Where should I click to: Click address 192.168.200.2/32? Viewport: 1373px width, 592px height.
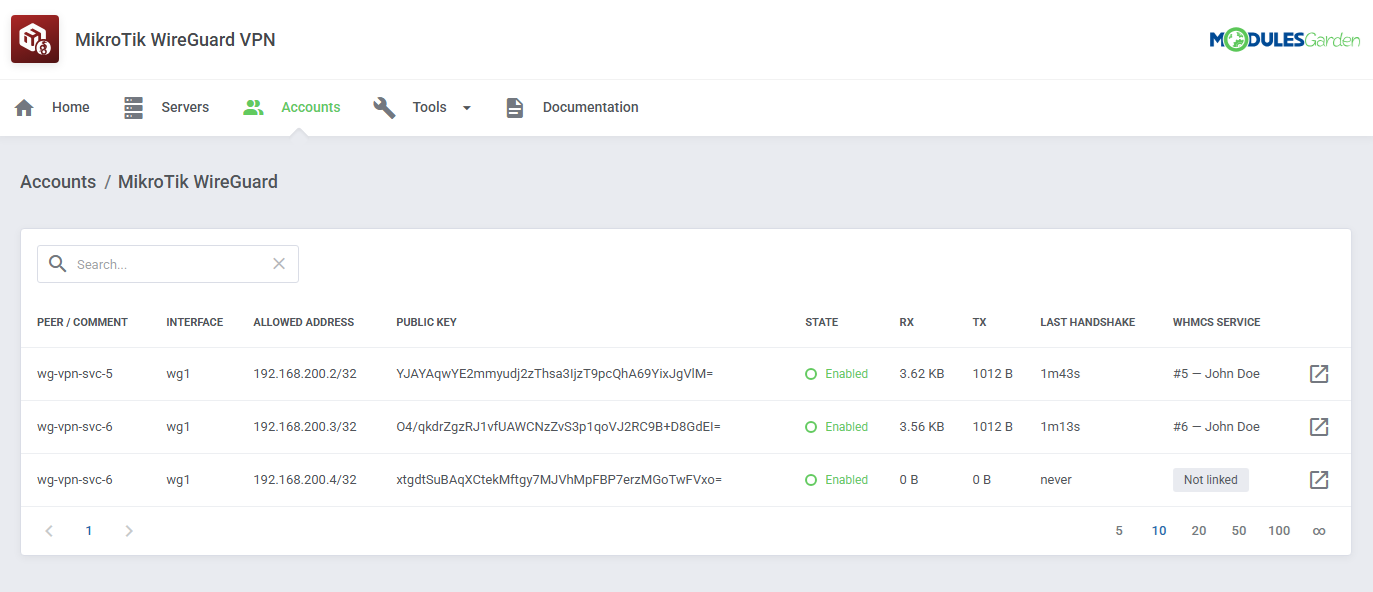[305, 374]
